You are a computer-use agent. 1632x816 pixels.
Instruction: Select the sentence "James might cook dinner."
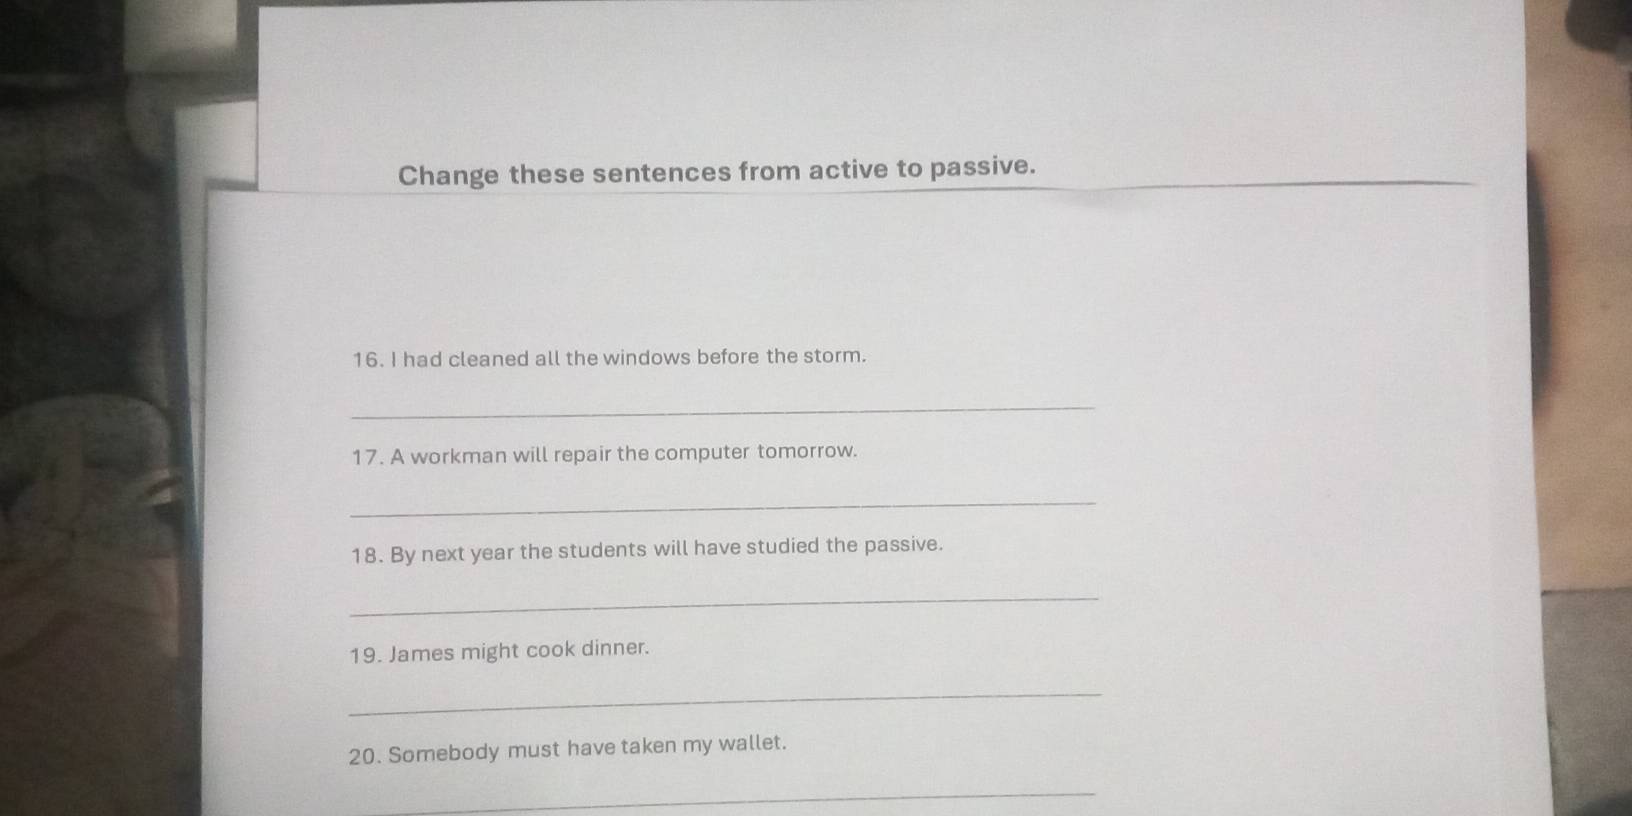pyautogui.click(x=500, y=651)
